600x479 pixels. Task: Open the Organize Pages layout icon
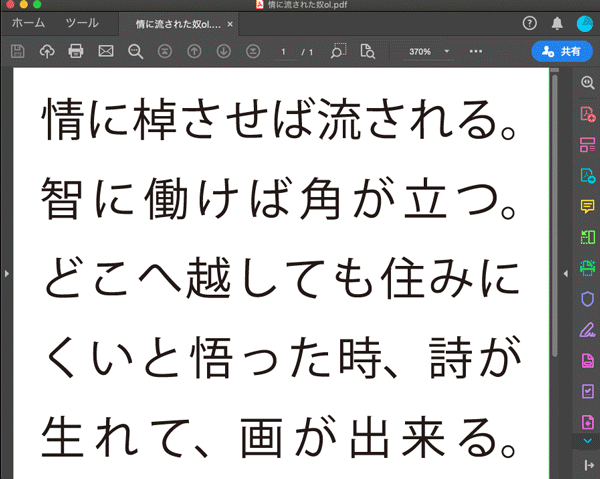coord(587,145)
